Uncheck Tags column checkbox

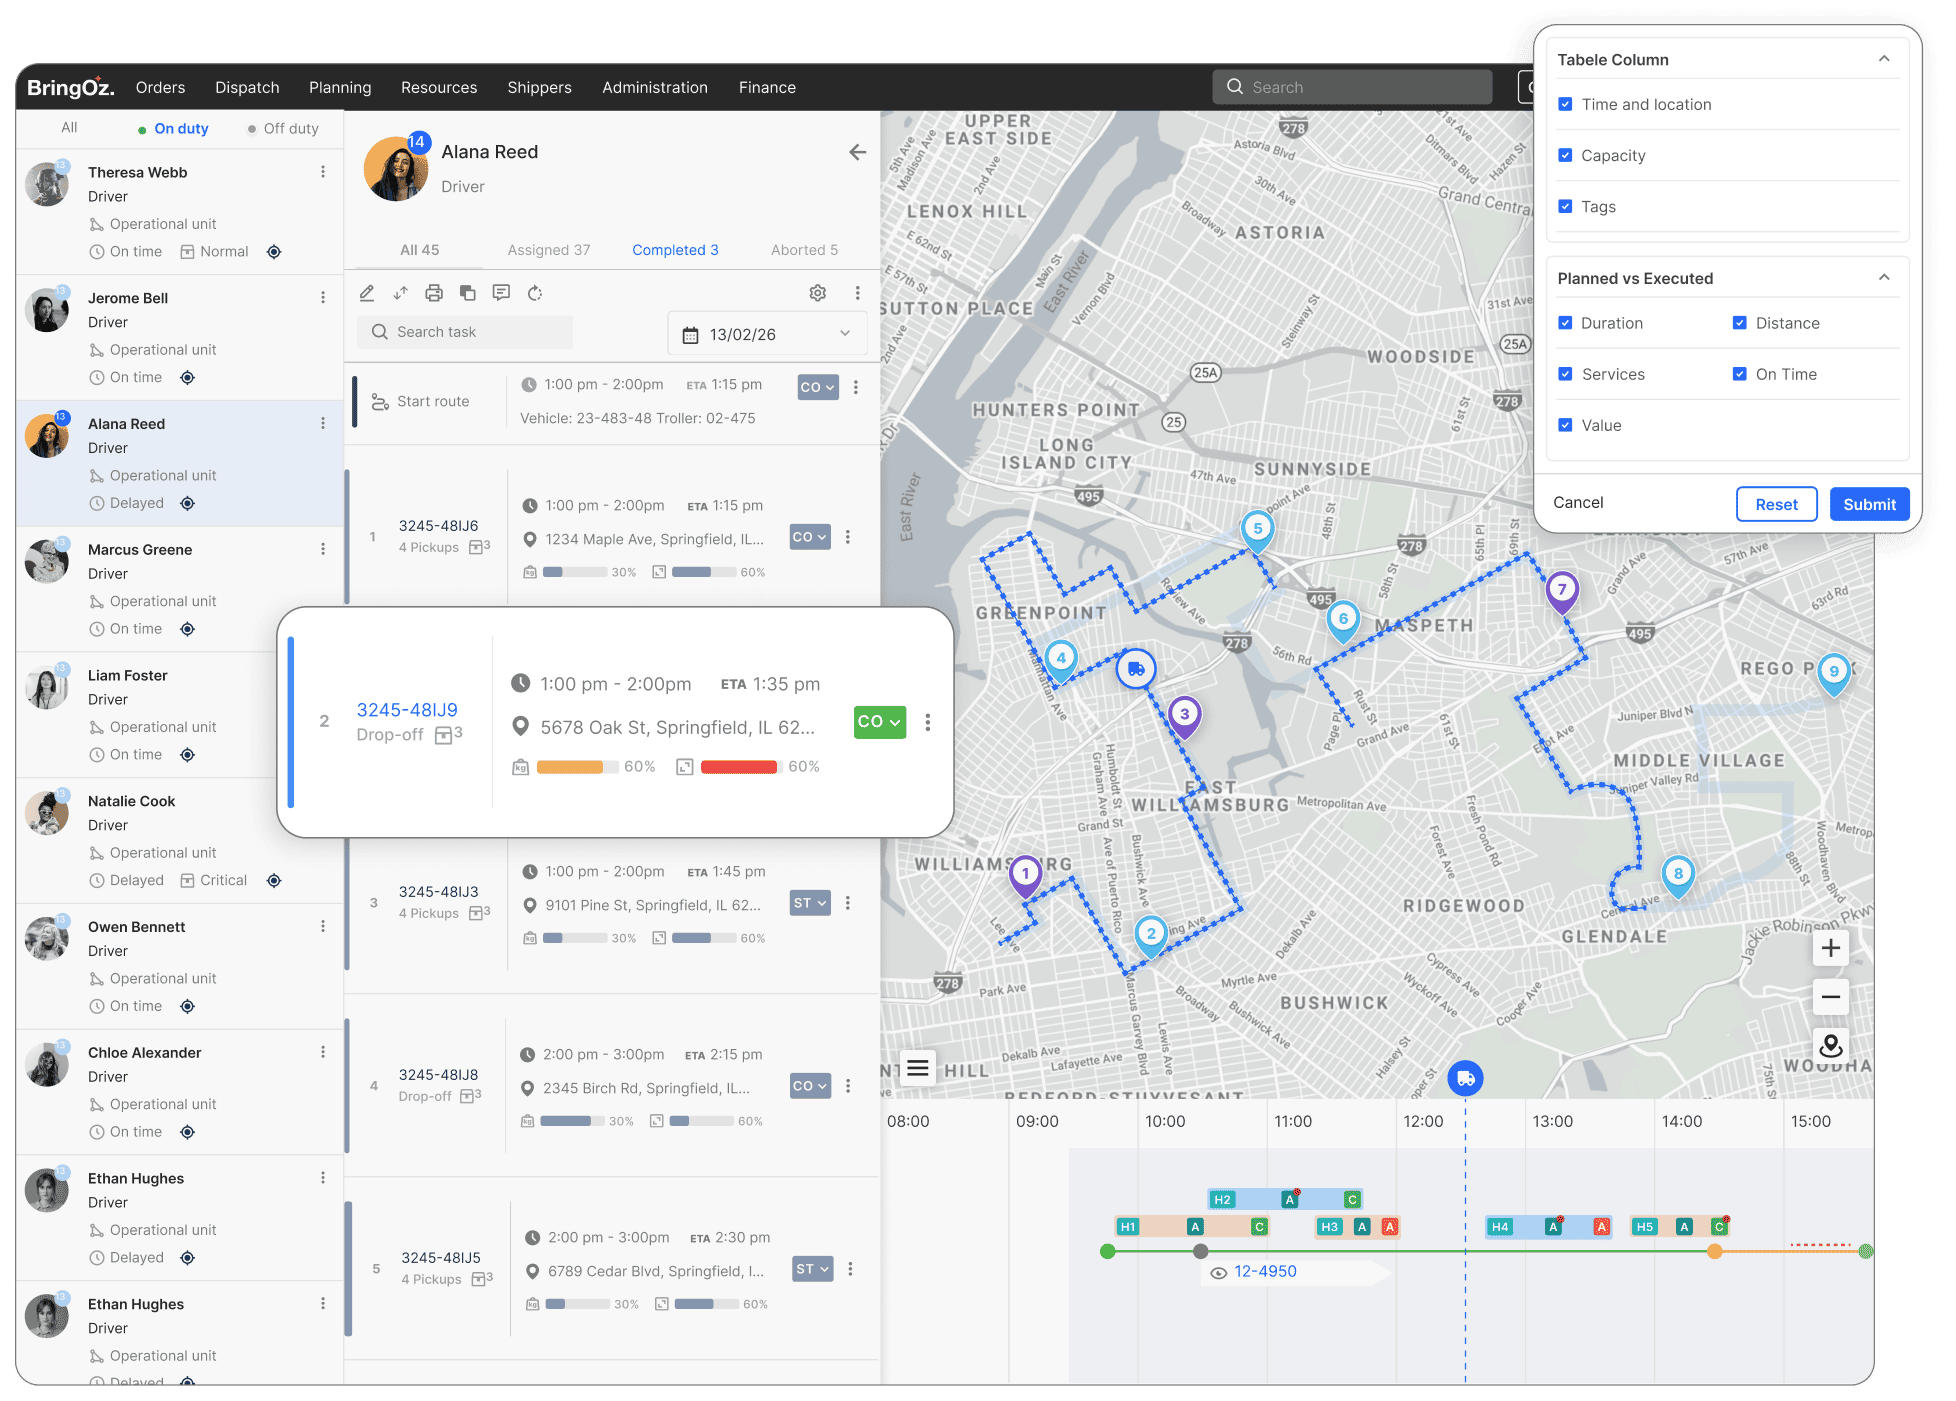point(1566,207)
